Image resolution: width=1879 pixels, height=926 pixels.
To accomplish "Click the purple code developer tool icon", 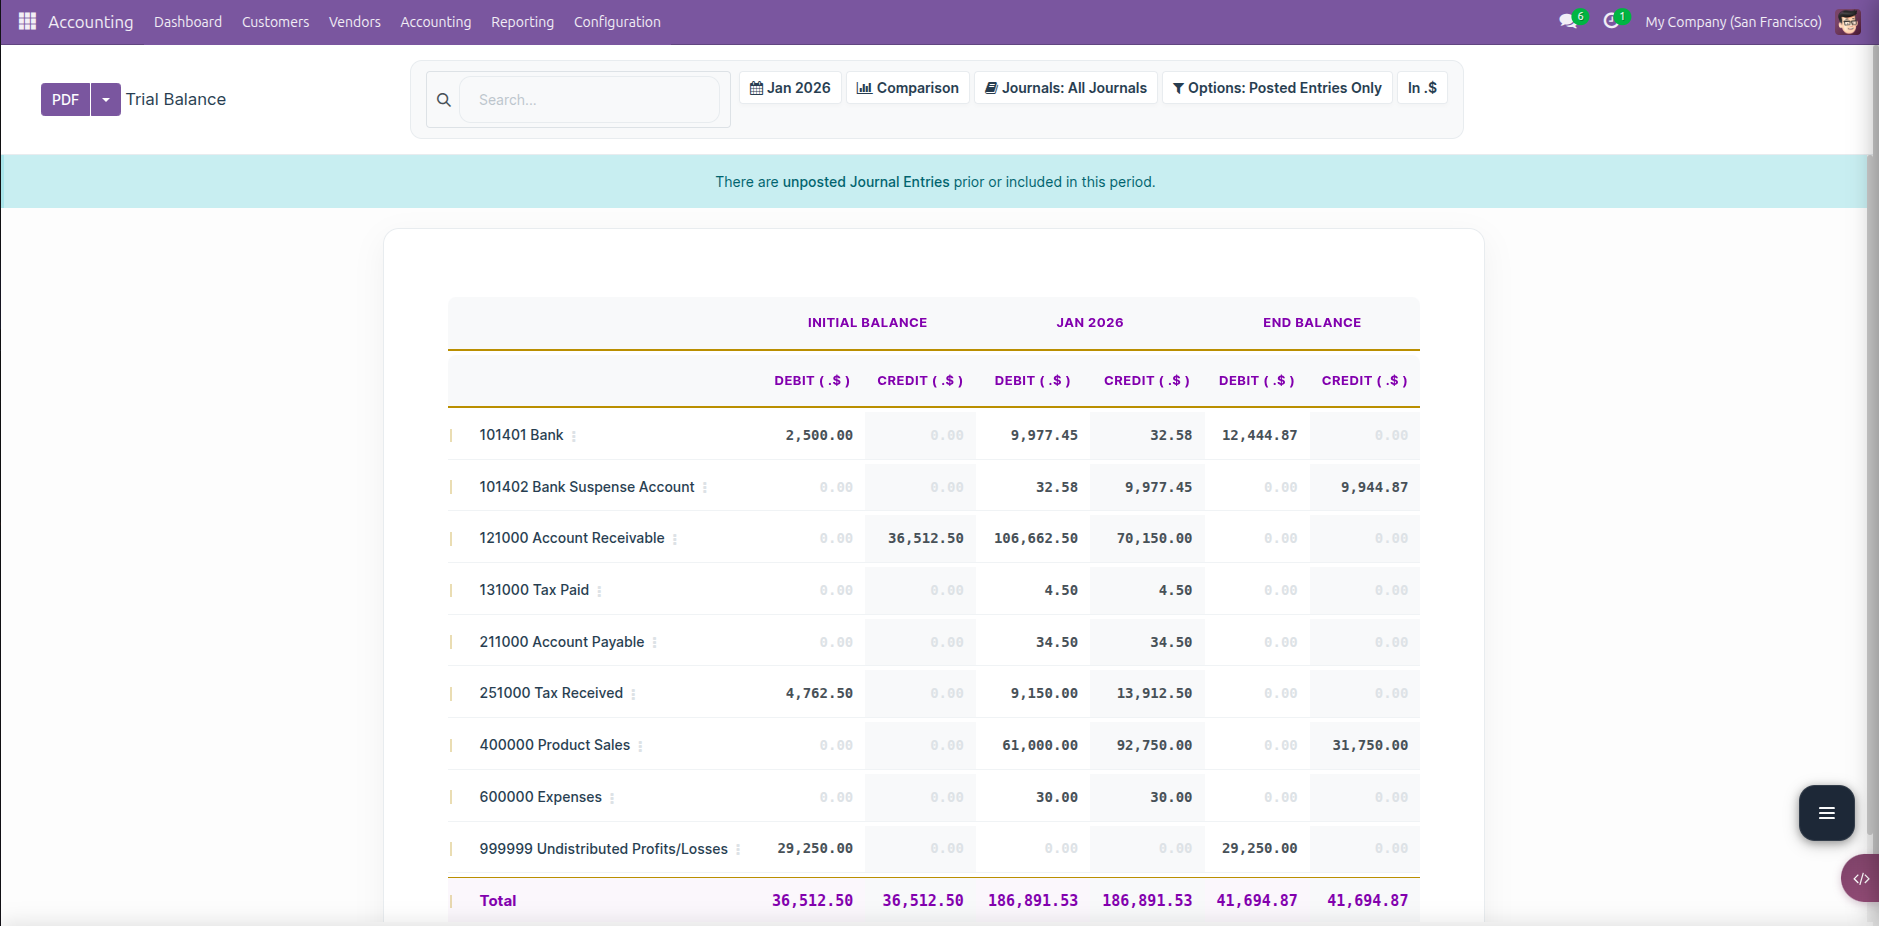I will point(1860,879).
